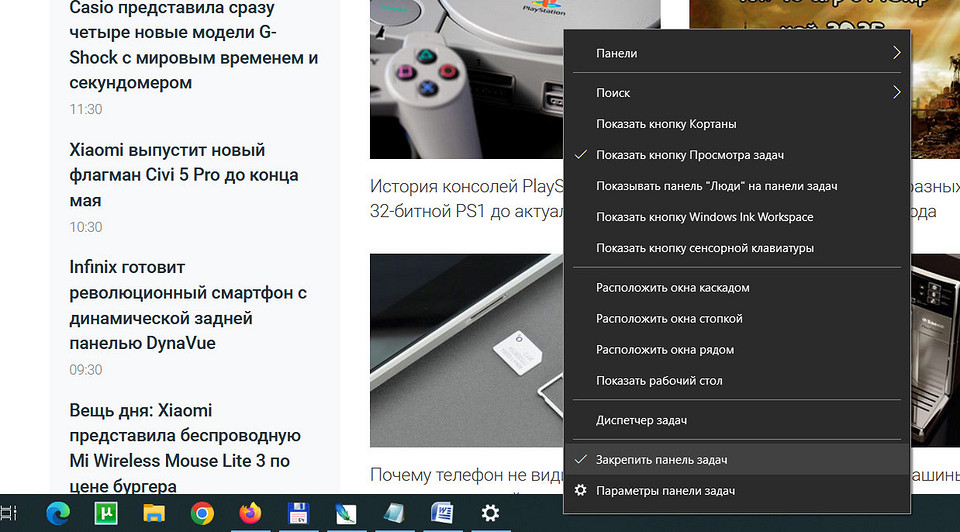Screen dimensions: 960x532
Task: Click the 11:30 timestamp under Casio news
Action: pos(86,110)
